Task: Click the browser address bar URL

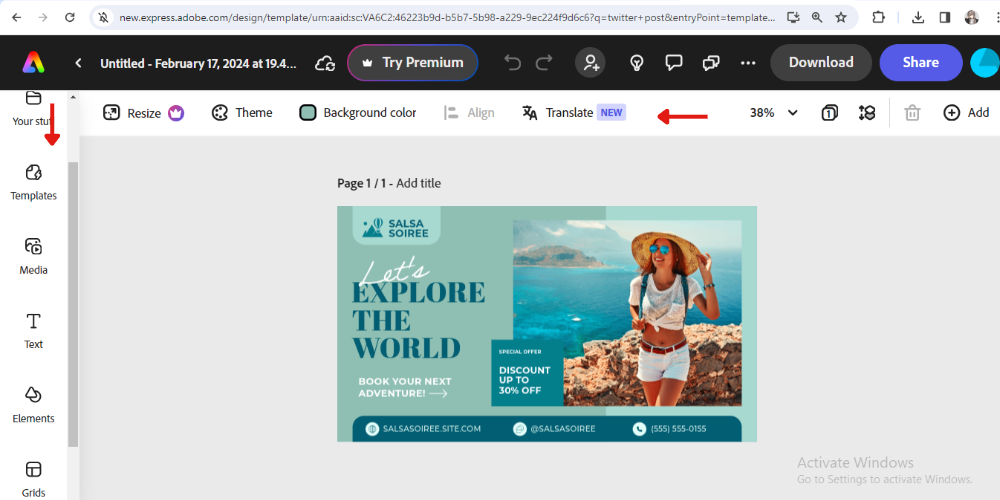Action: tap(448, 18)
